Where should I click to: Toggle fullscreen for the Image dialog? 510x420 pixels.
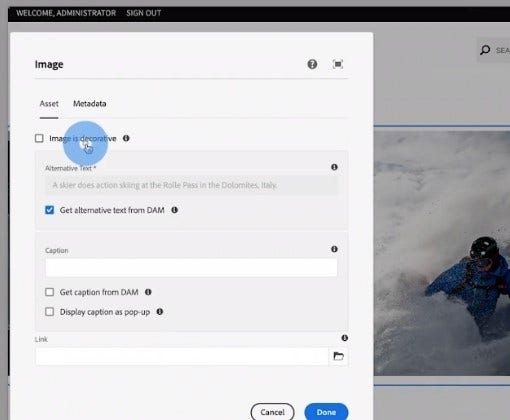[x=338, y=64]
